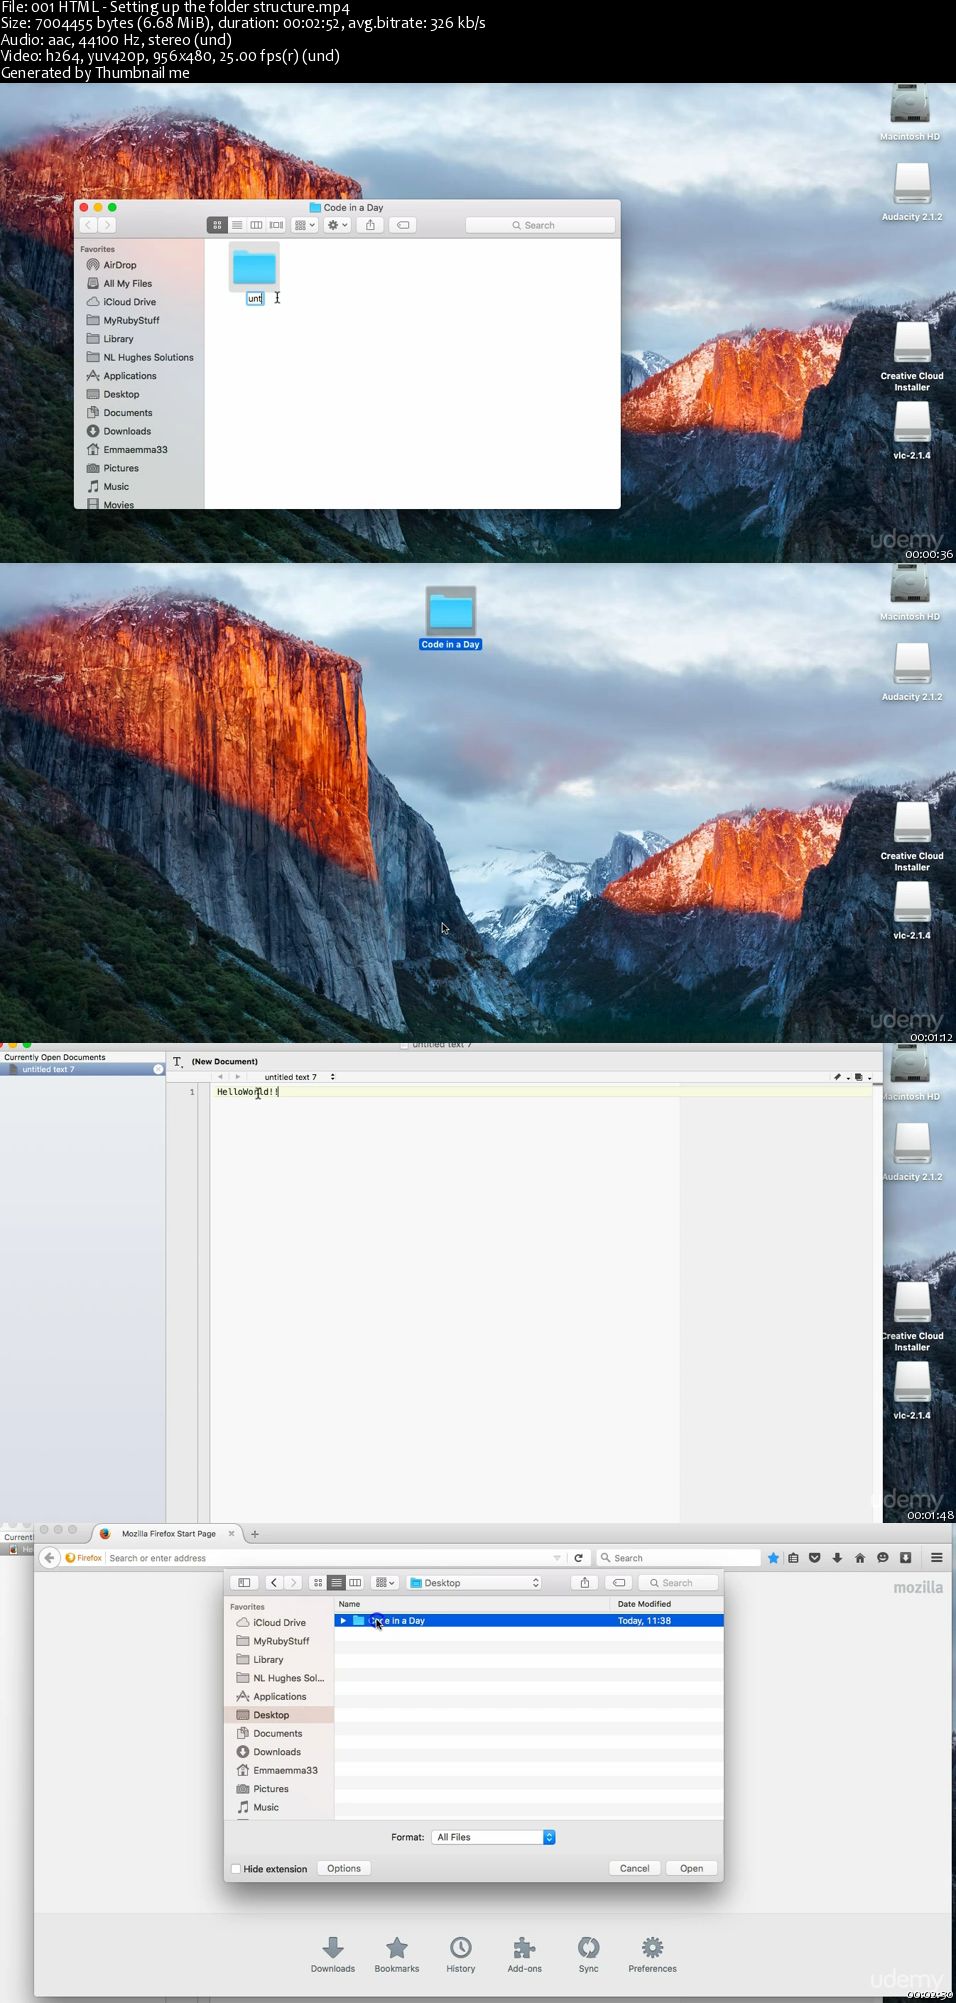The width and height of the screenshot is (956, 2003).
Task: Enable the Hide extension checkbox
Action: pyautogui.click(x=236, y=1869)
